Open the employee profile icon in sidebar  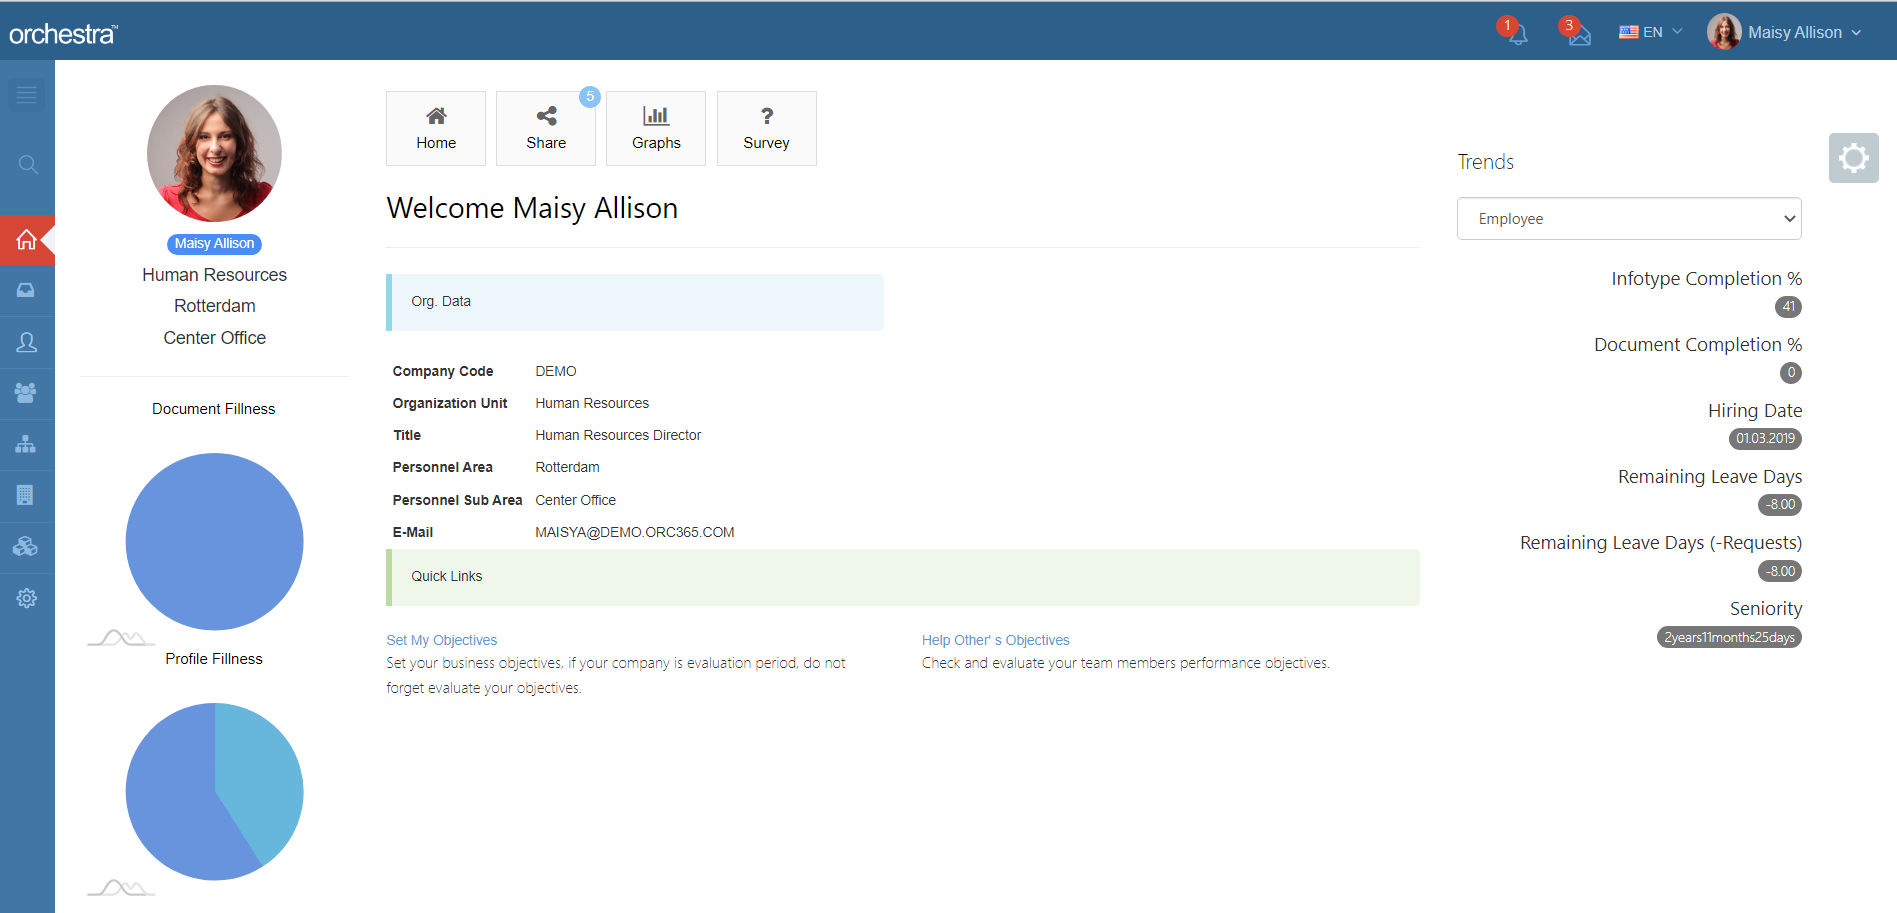(27, 342)
